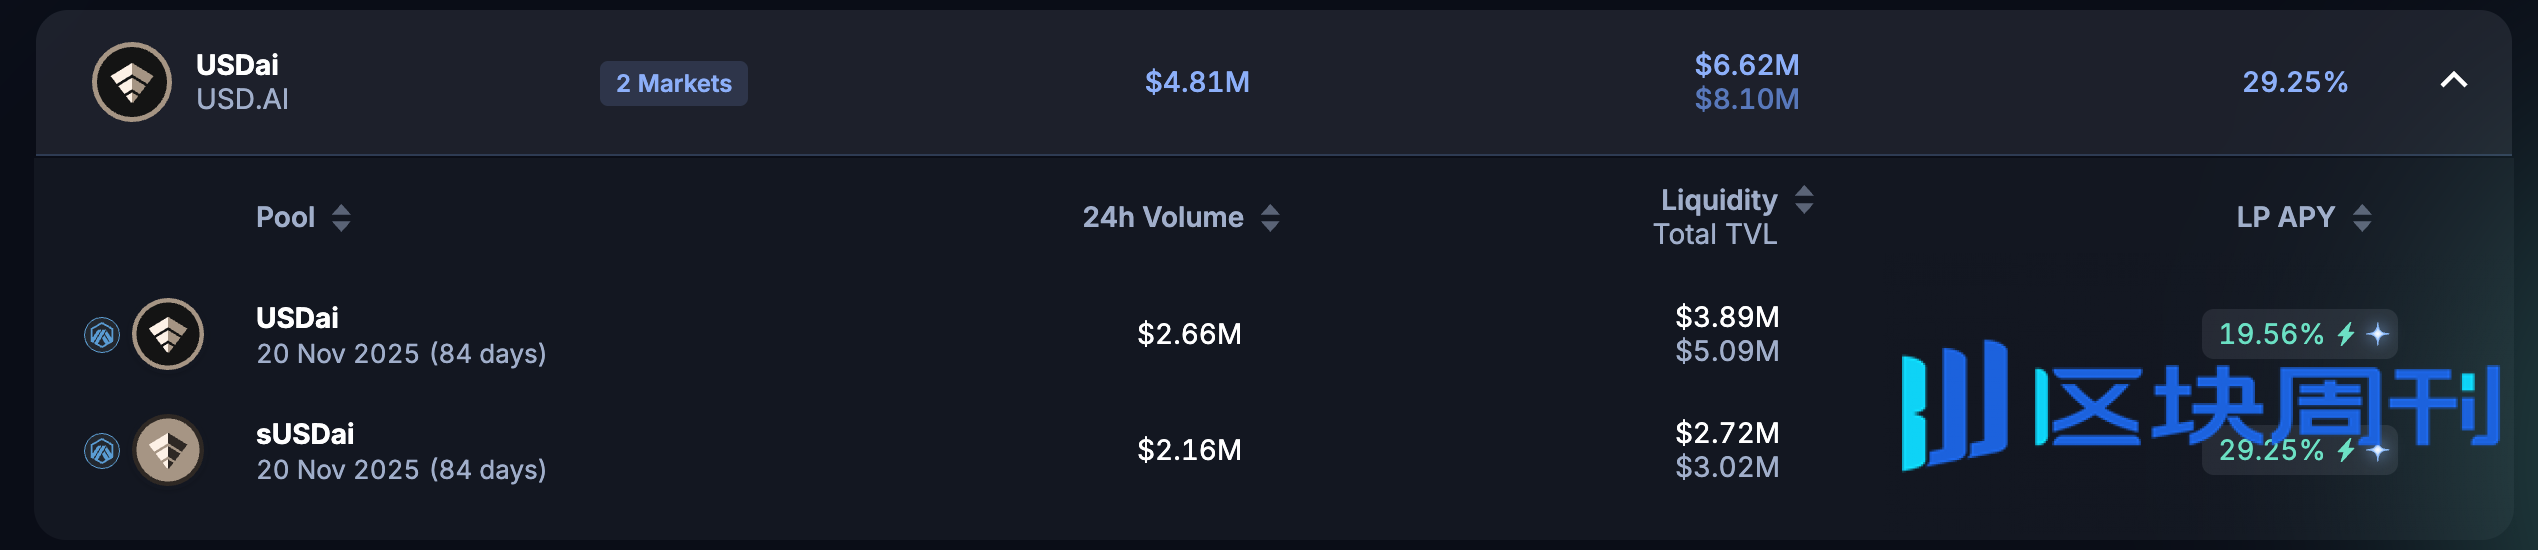Sort by LP APY column arrows
The height and width of the screenshot is (550, 2538).
tap(2362, 218)
